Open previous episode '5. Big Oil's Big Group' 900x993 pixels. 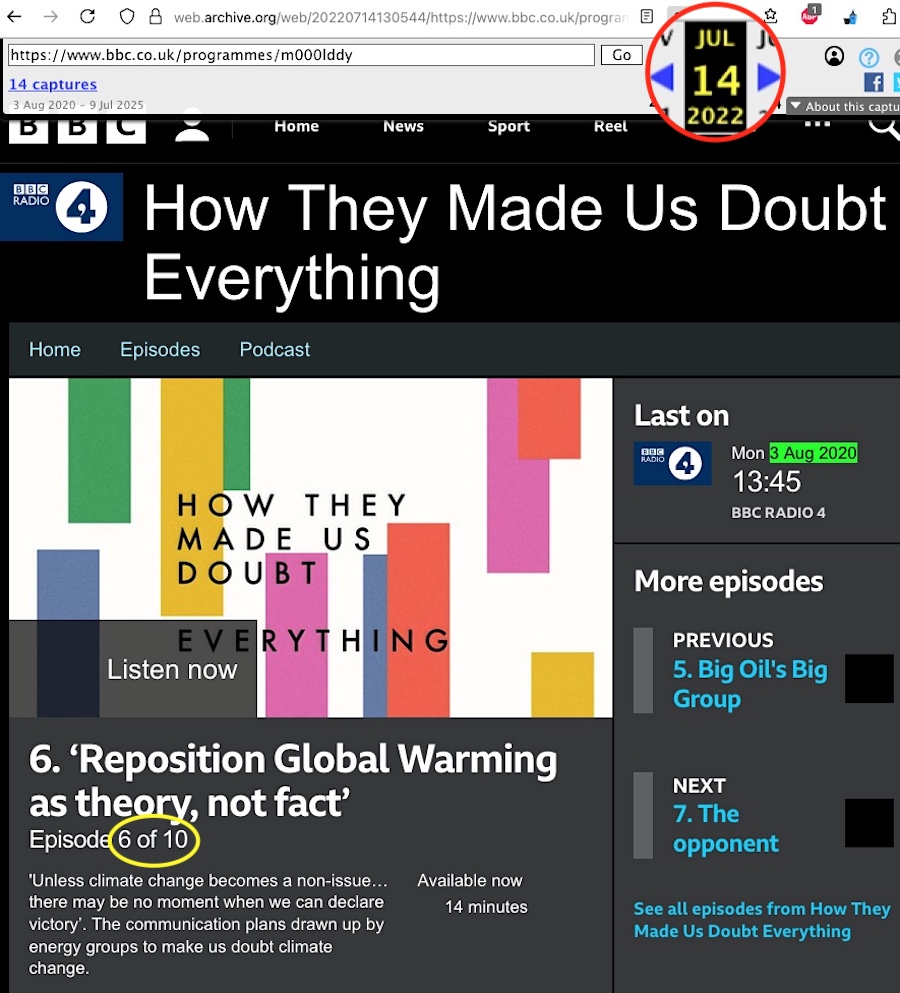click(x=750, y=684)
